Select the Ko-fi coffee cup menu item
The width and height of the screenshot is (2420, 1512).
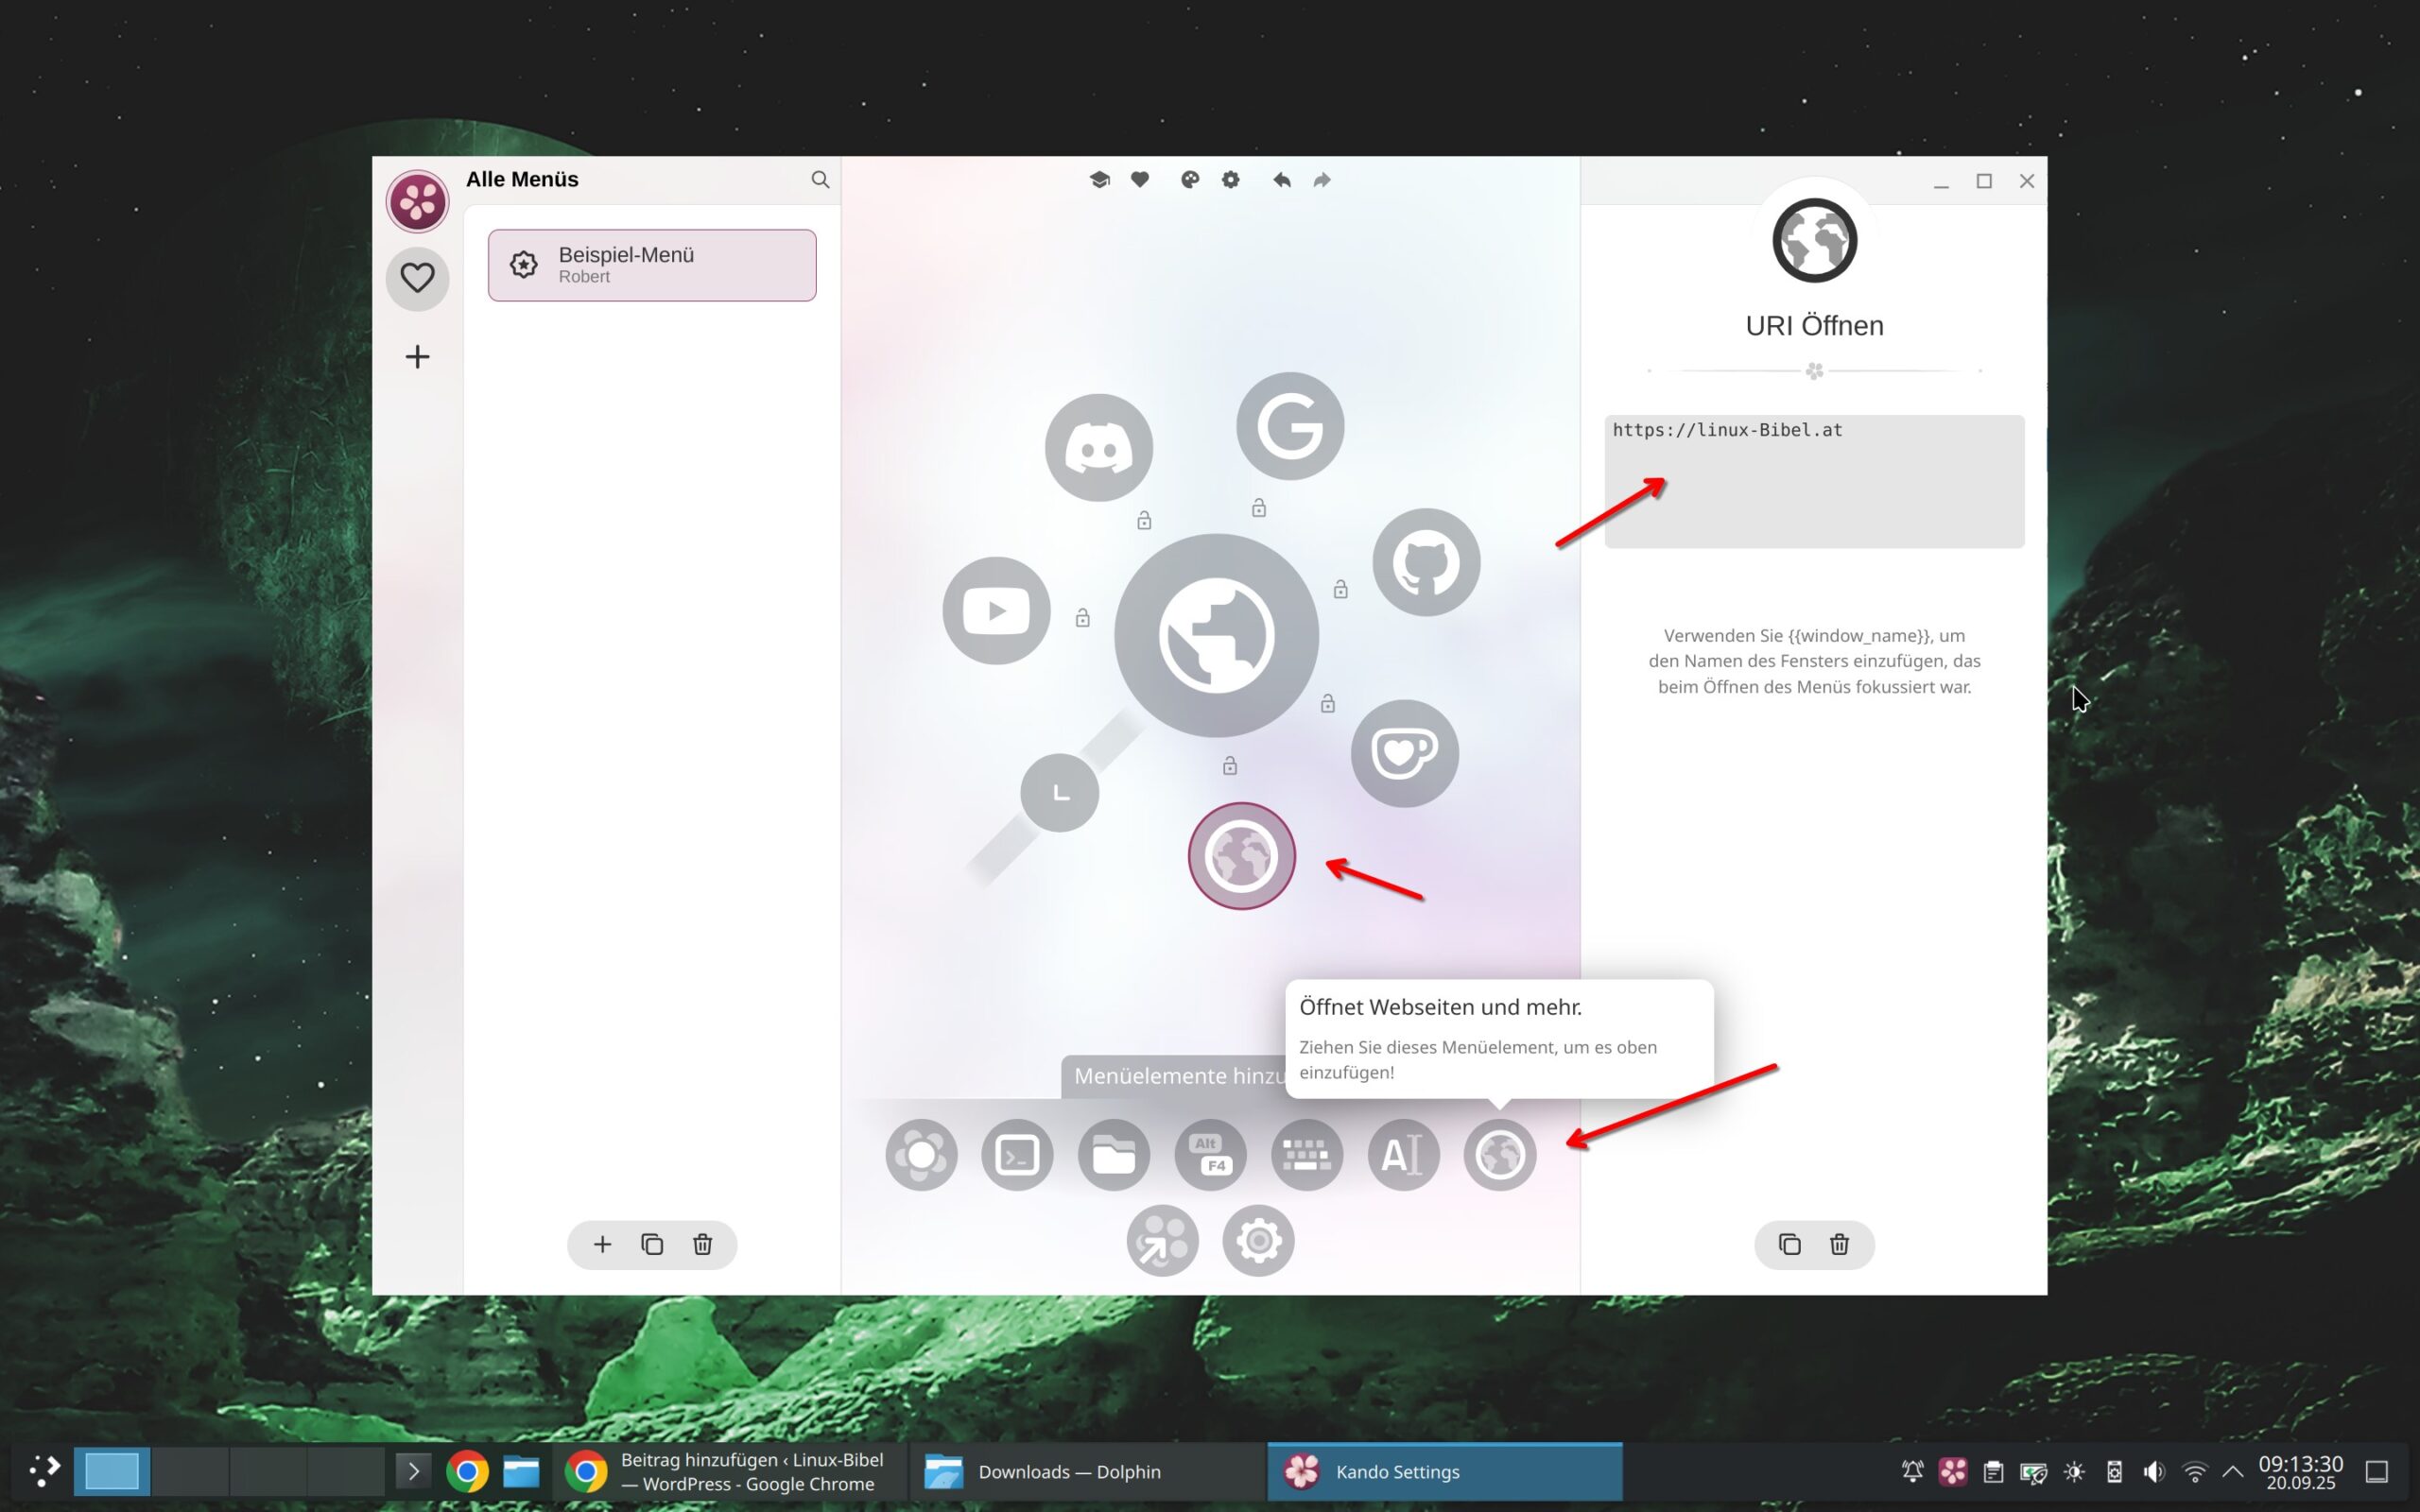1405,753
